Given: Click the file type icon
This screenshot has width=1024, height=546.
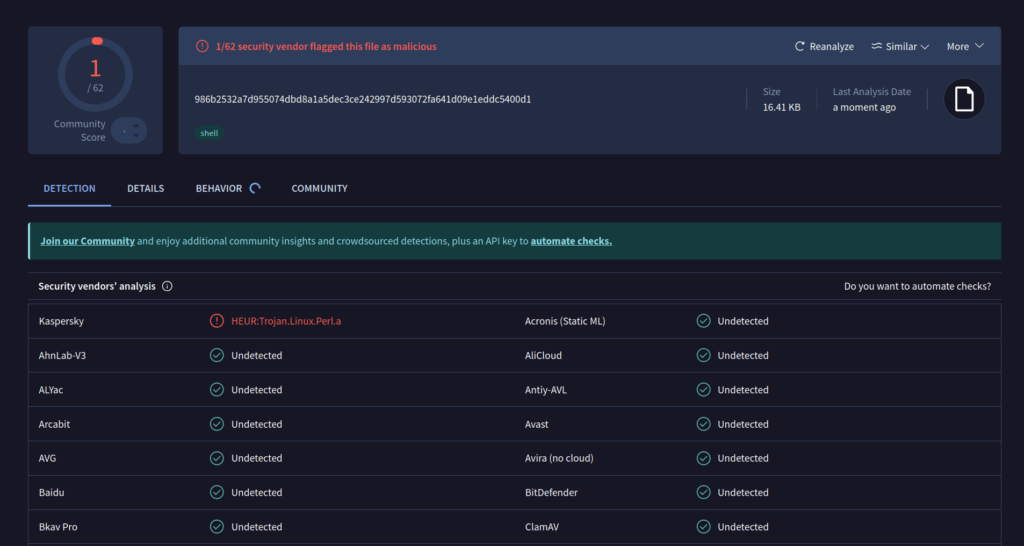Looking at the screenshot, I should click(964, 99).
